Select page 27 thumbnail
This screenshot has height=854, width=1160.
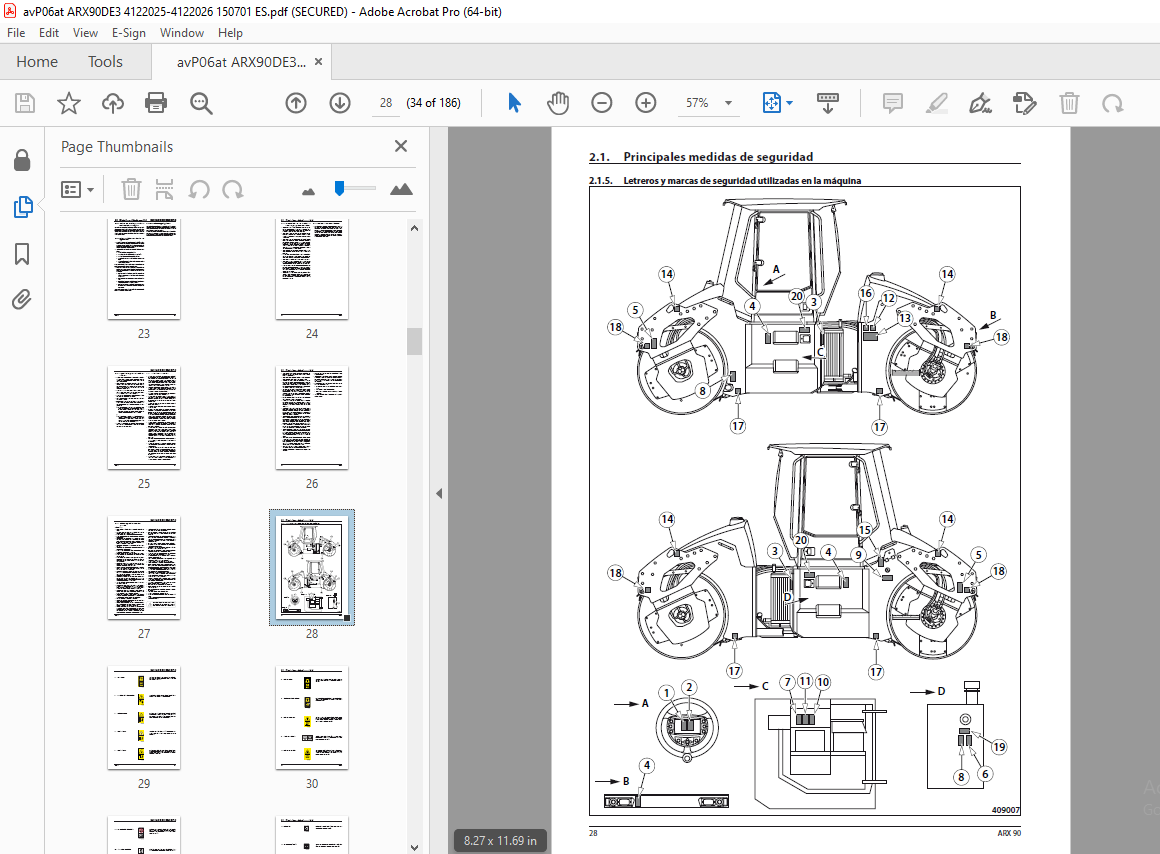(144, 568)
